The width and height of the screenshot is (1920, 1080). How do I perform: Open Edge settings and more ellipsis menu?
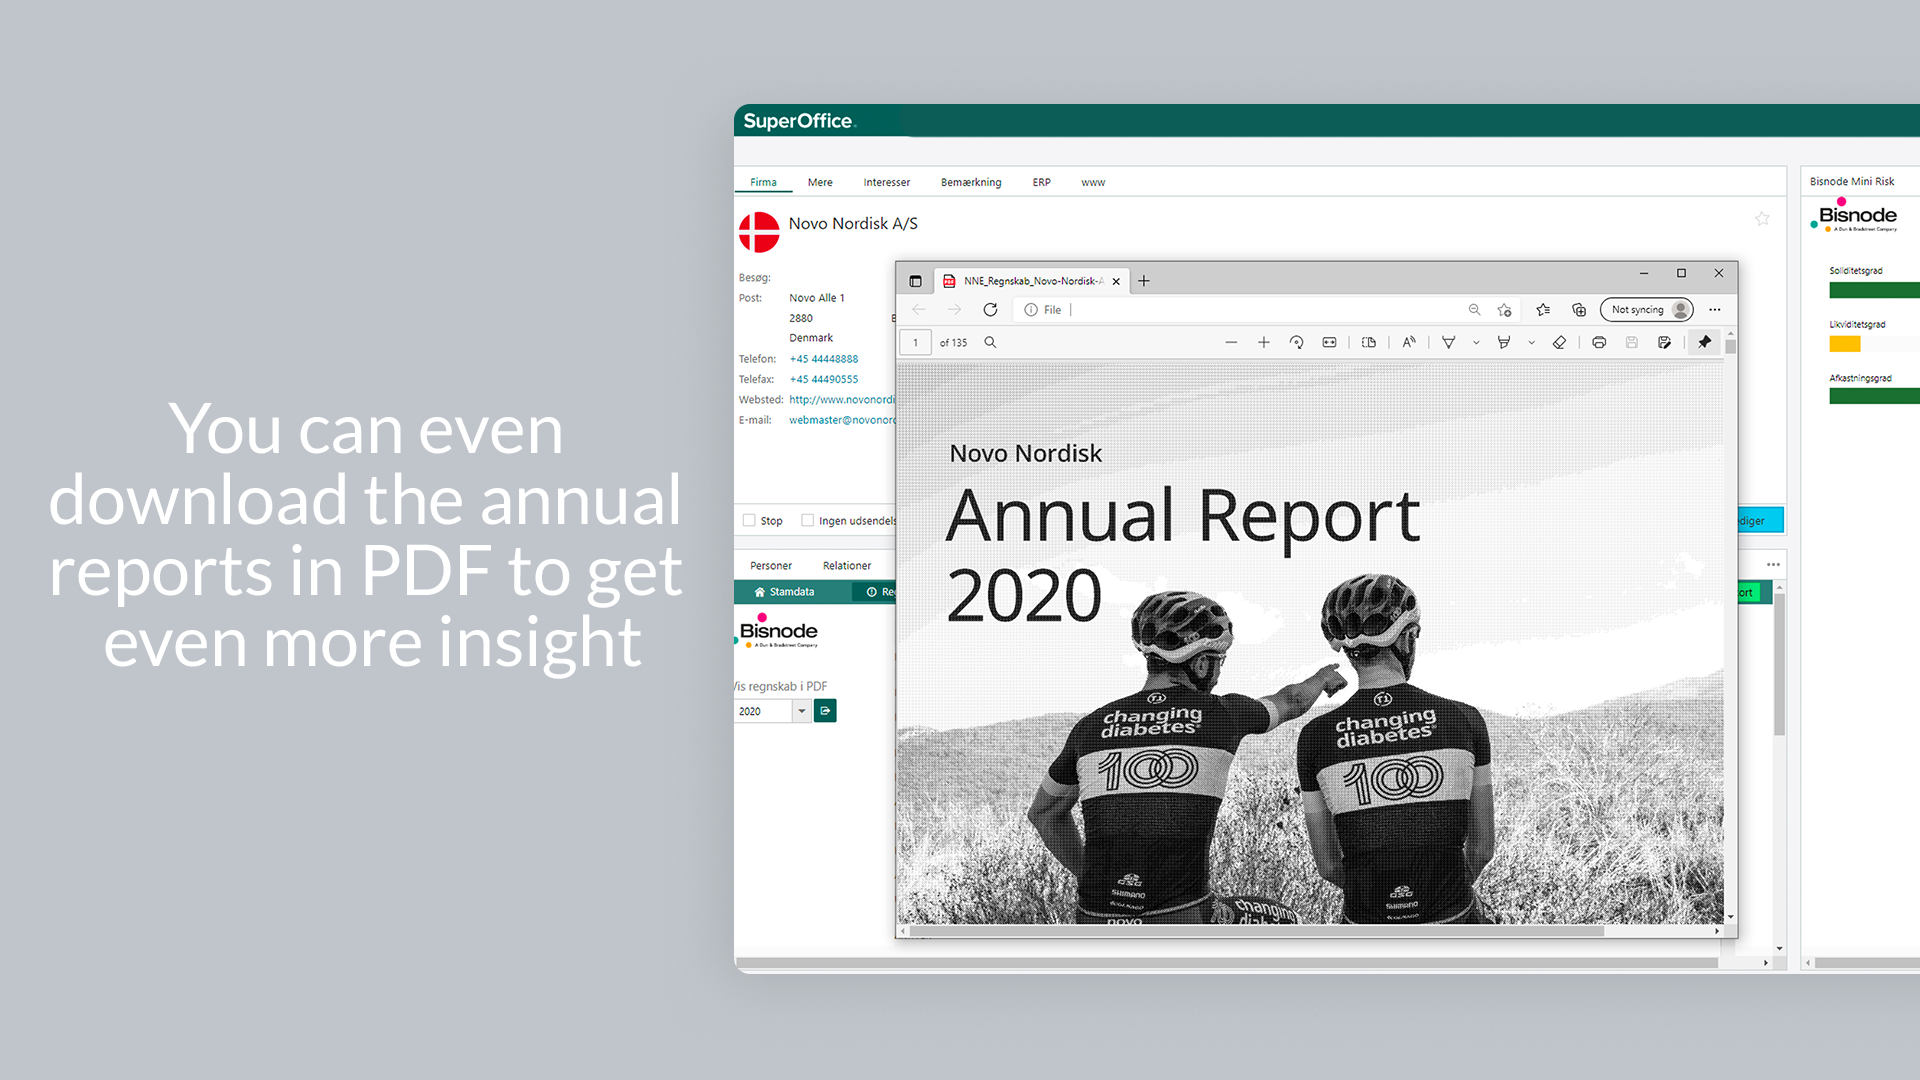point(1715,310)
